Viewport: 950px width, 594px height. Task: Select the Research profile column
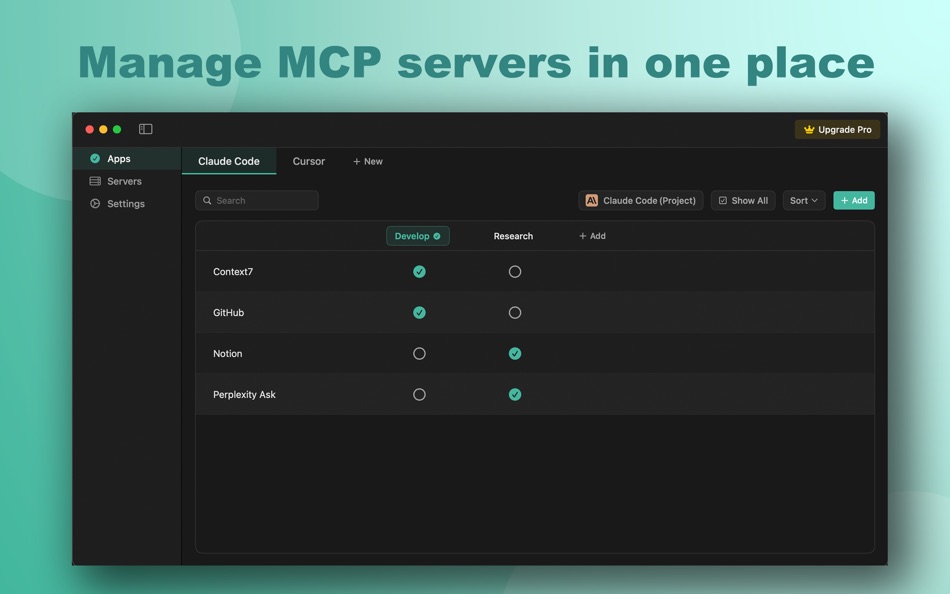click(513, 236)
